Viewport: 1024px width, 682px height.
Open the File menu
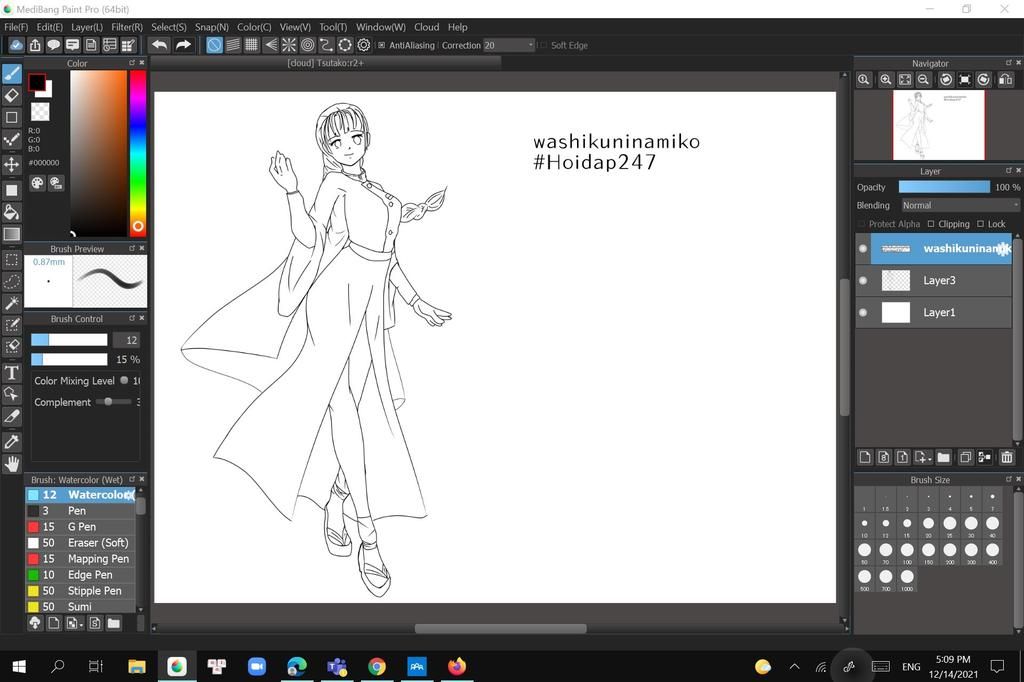[16, 27]
